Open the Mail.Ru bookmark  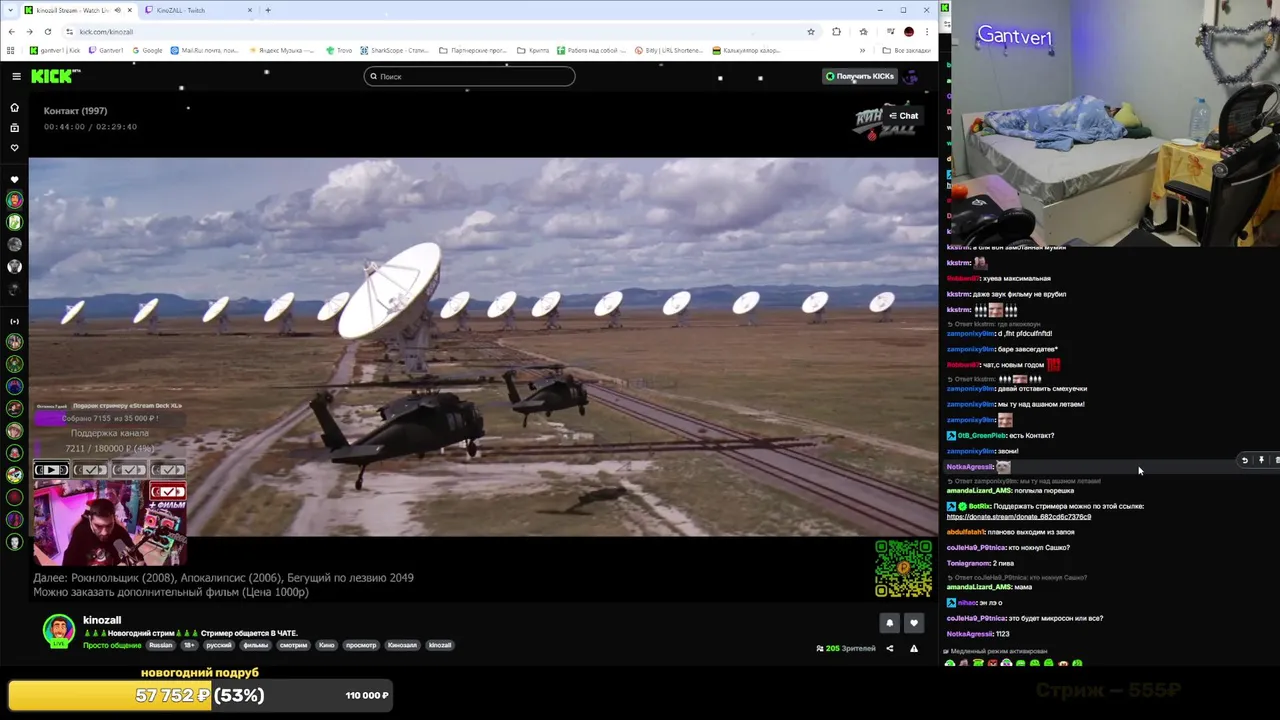coord(205,50)
